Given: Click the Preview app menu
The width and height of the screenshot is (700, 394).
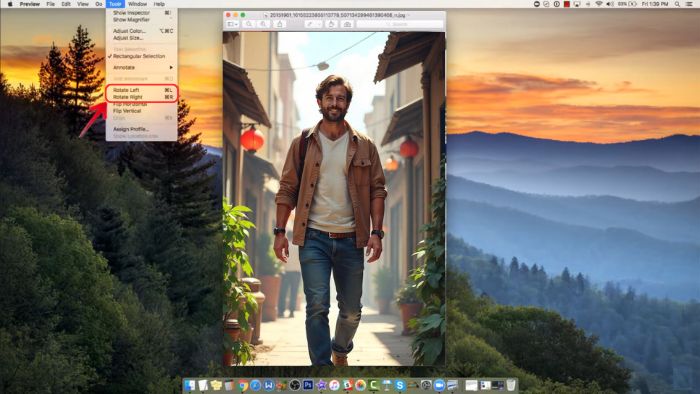Looking at the screenshot, I should point(29,4).
